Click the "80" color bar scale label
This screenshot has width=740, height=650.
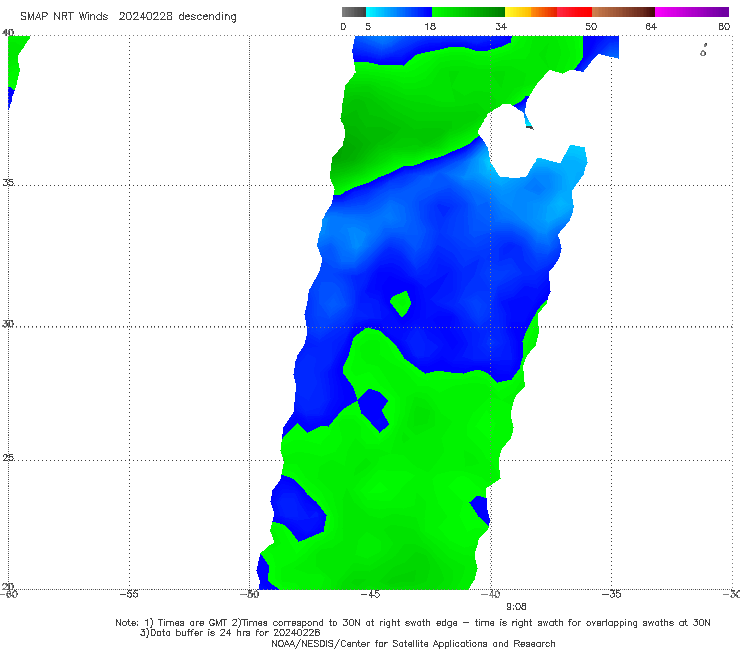[724, 26]
